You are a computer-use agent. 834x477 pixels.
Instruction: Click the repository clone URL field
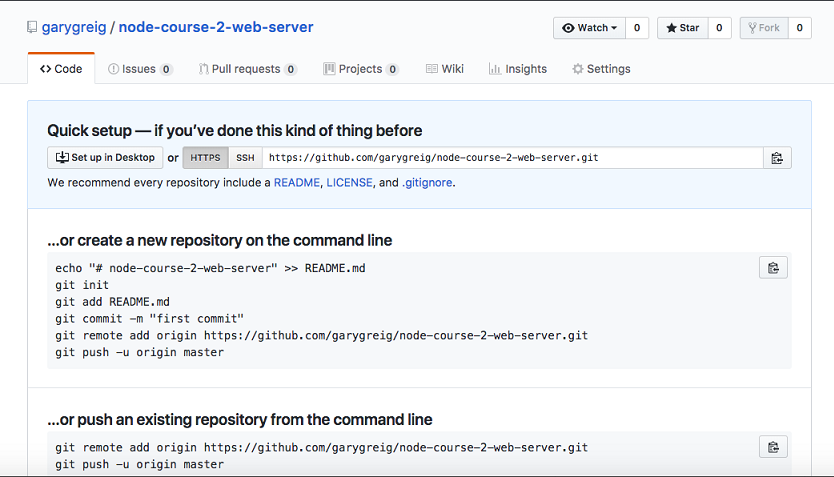512,158
